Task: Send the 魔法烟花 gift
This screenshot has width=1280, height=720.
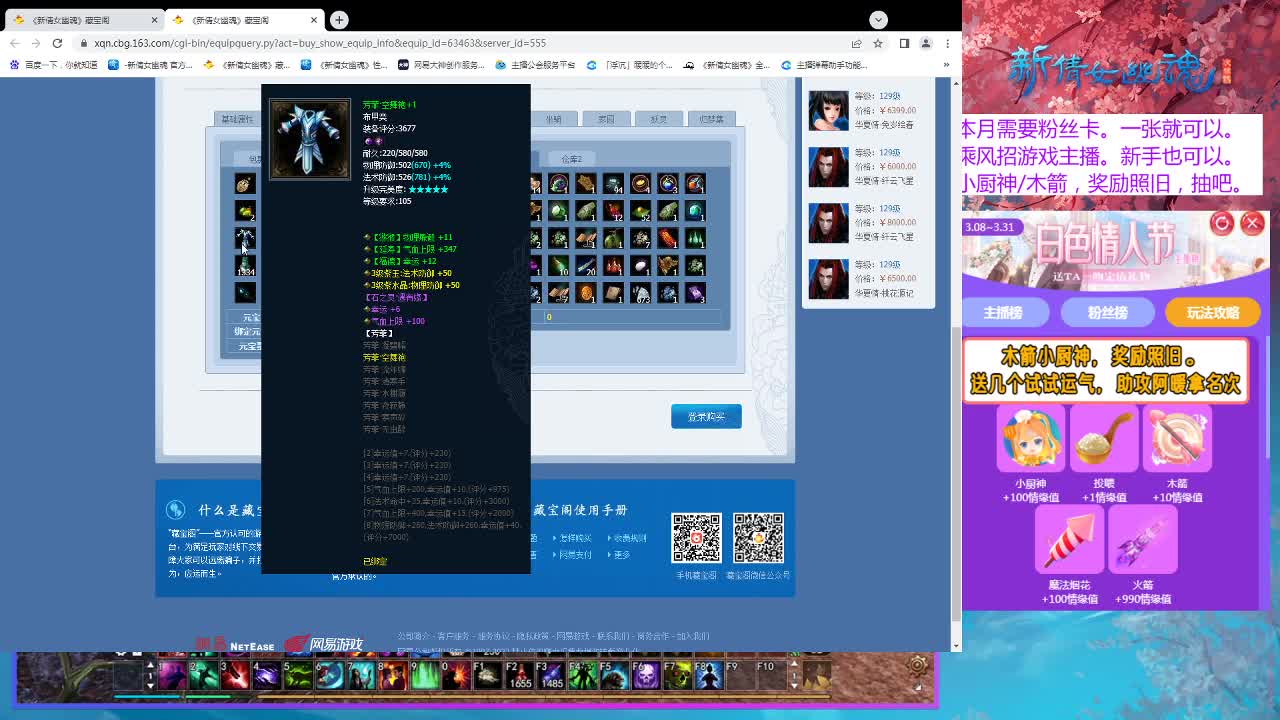Action: coord(1069,541)
